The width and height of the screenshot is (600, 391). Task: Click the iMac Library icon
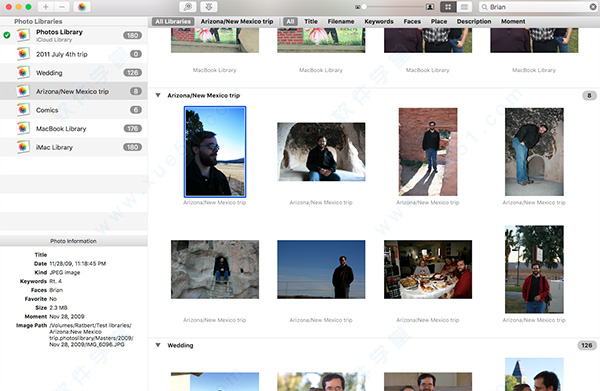[x=23, y=147]
